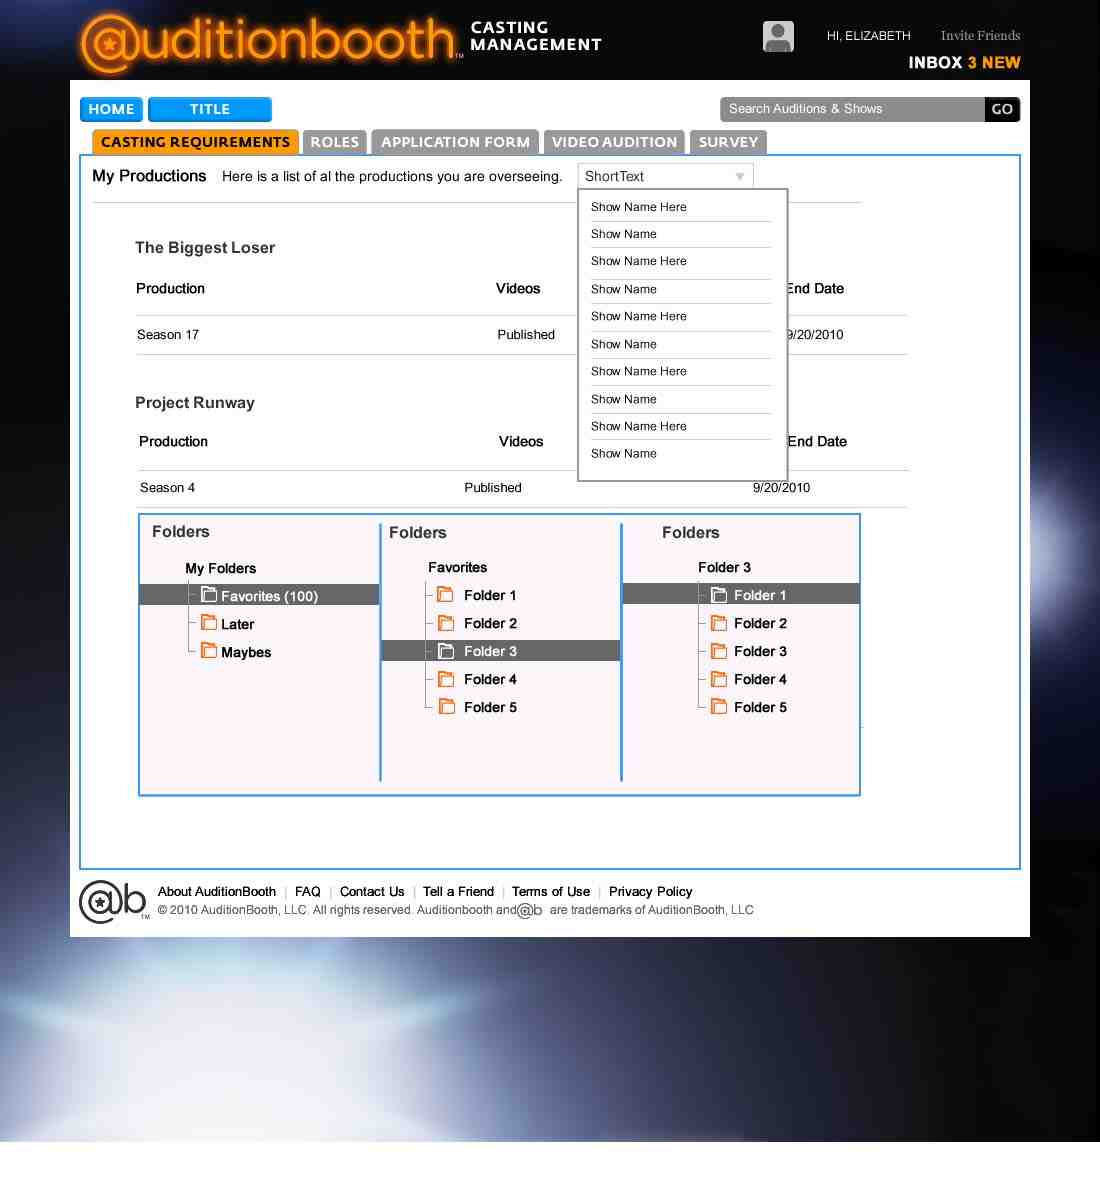This screenshot has height=1200, width=1100.
Task: Click Tell a Friend footer link
Action: pyautogui.click(x=458, y=891)
